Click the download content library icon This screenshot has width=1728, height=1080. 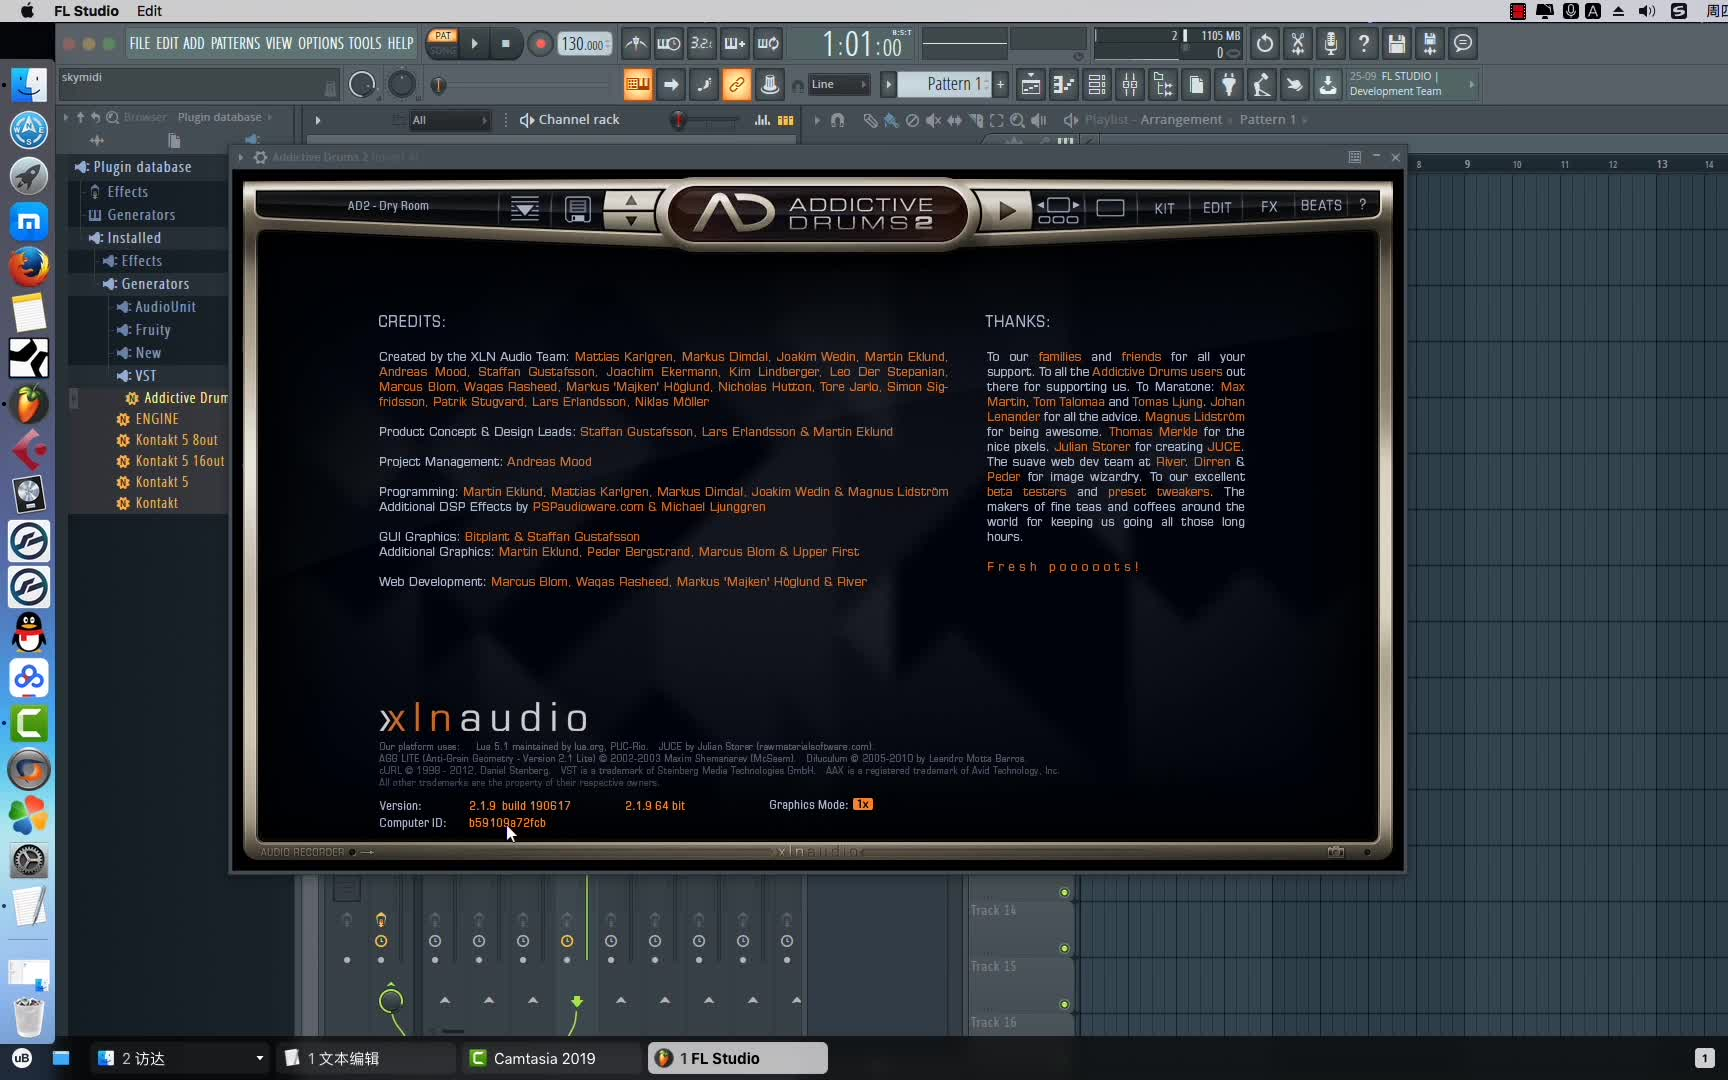click(1327, 85)
